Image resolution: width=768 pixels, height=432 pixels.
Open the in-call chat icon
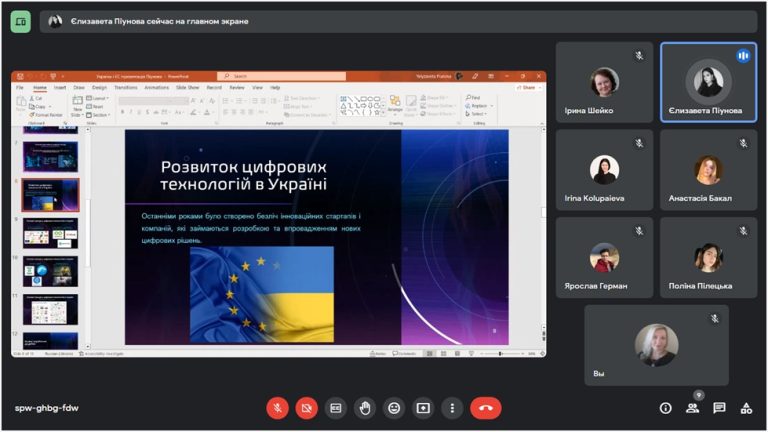tap(719, 408)
